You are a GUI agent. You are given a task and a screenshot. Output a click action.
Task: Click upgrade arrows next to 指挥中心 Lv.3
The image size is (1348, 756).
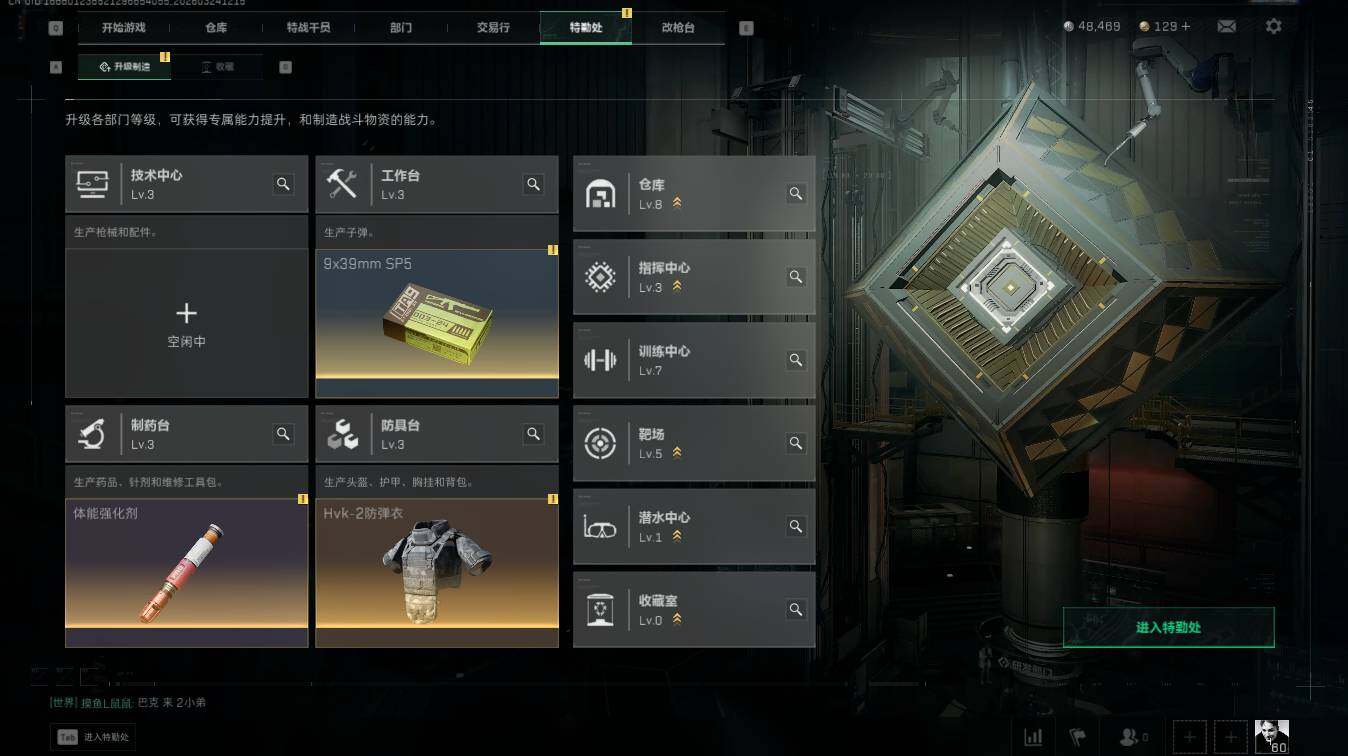pyautogui.click(x=677, y=287)
